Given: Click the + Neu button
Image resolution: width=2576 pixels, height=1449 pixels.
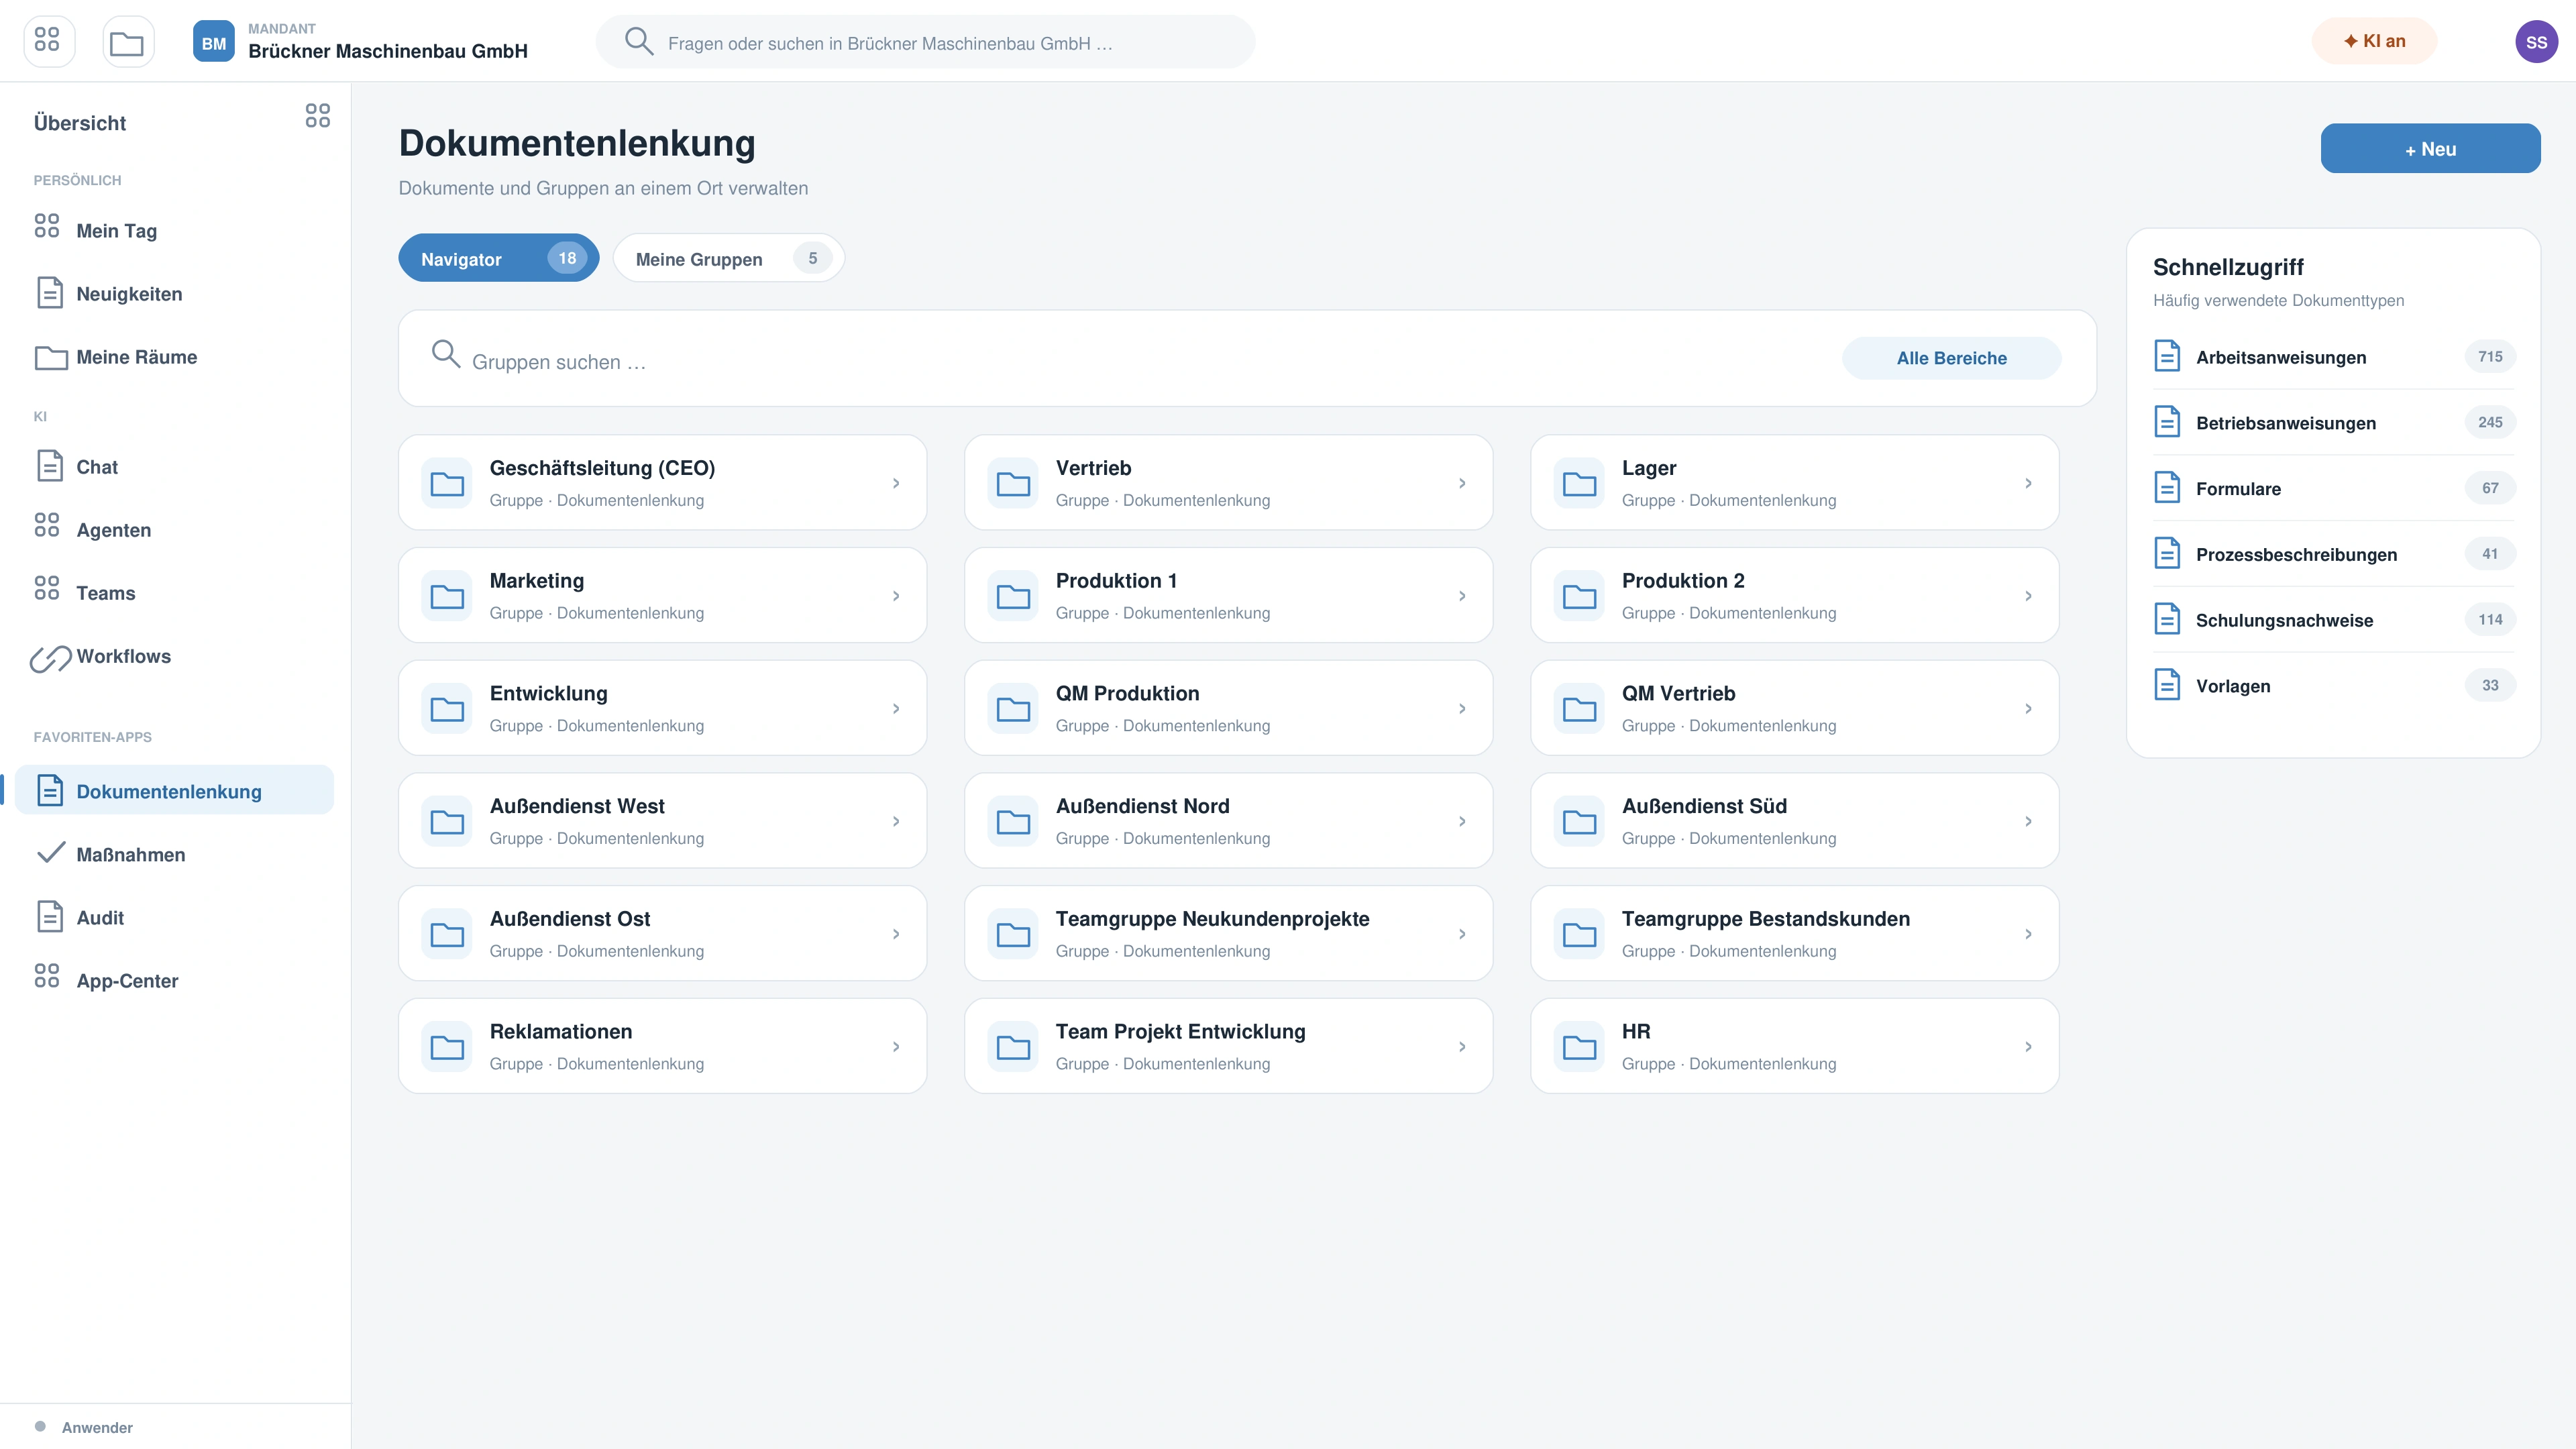Looking at the screenshot, I should click(2430, 149).
